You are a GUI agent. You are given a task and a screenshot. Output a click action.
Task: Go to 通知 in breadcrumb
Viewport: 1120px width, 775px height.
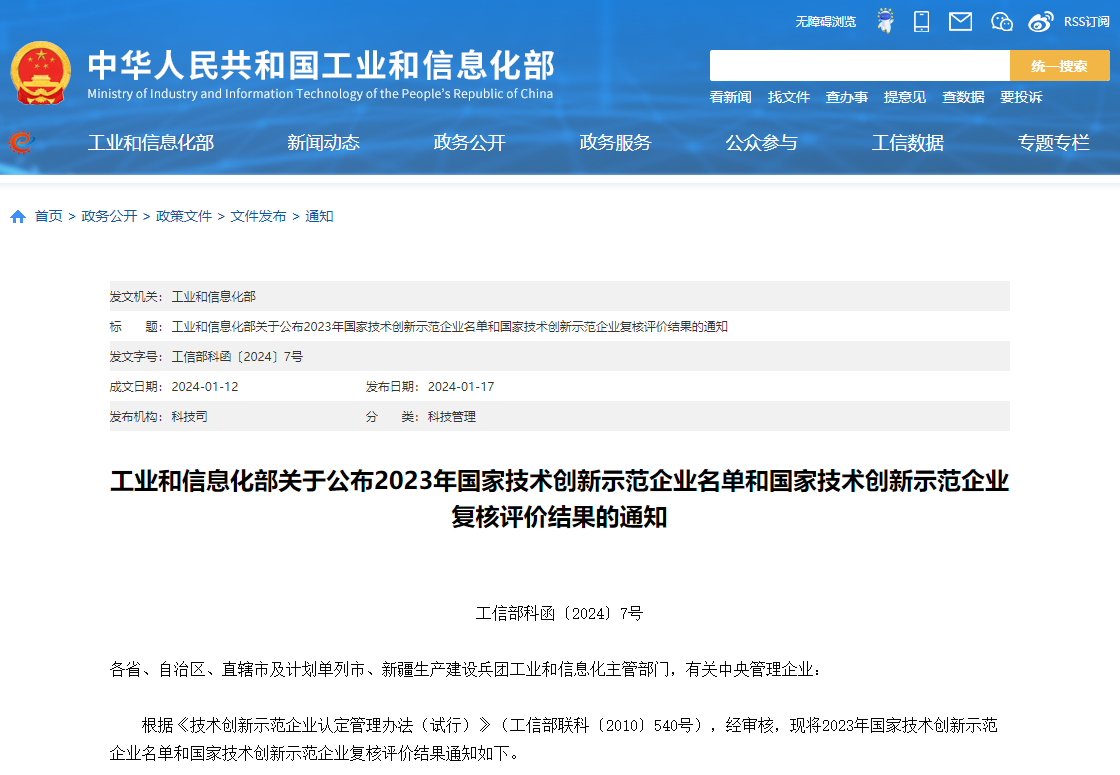coord(319,216)
